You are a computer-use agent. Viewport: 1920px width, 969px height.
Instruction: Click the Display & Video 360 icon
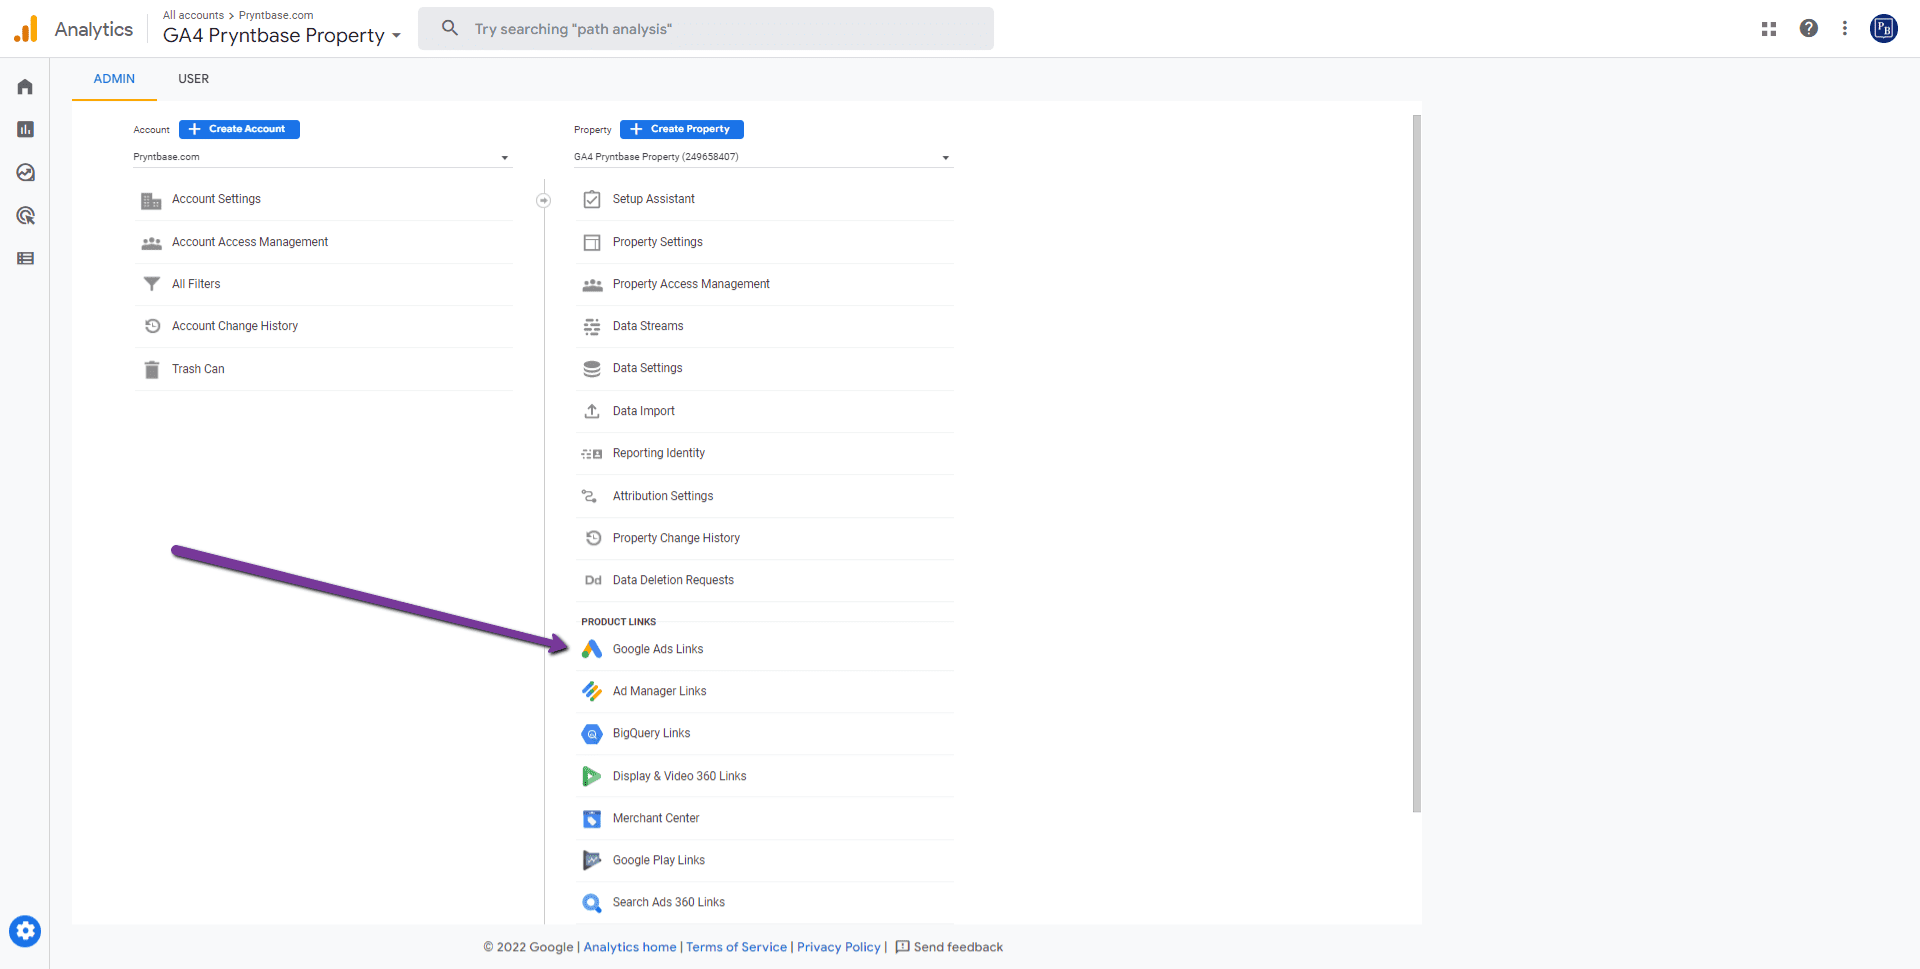pyautogui.click(x=592, y=776)
